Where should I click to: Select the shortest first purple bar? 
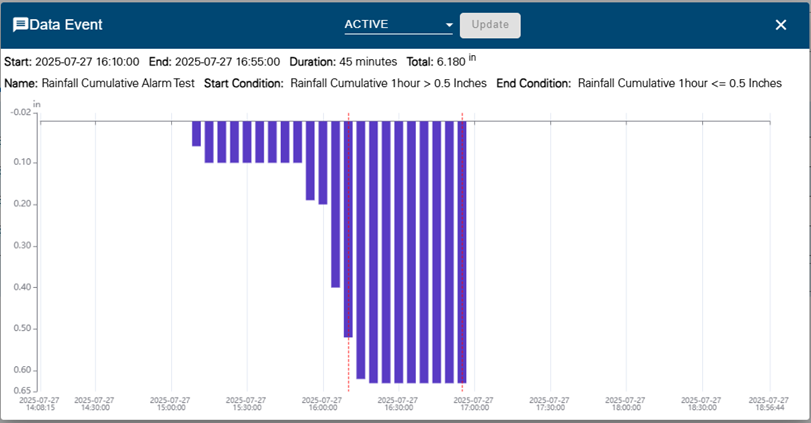pos(197,133)
